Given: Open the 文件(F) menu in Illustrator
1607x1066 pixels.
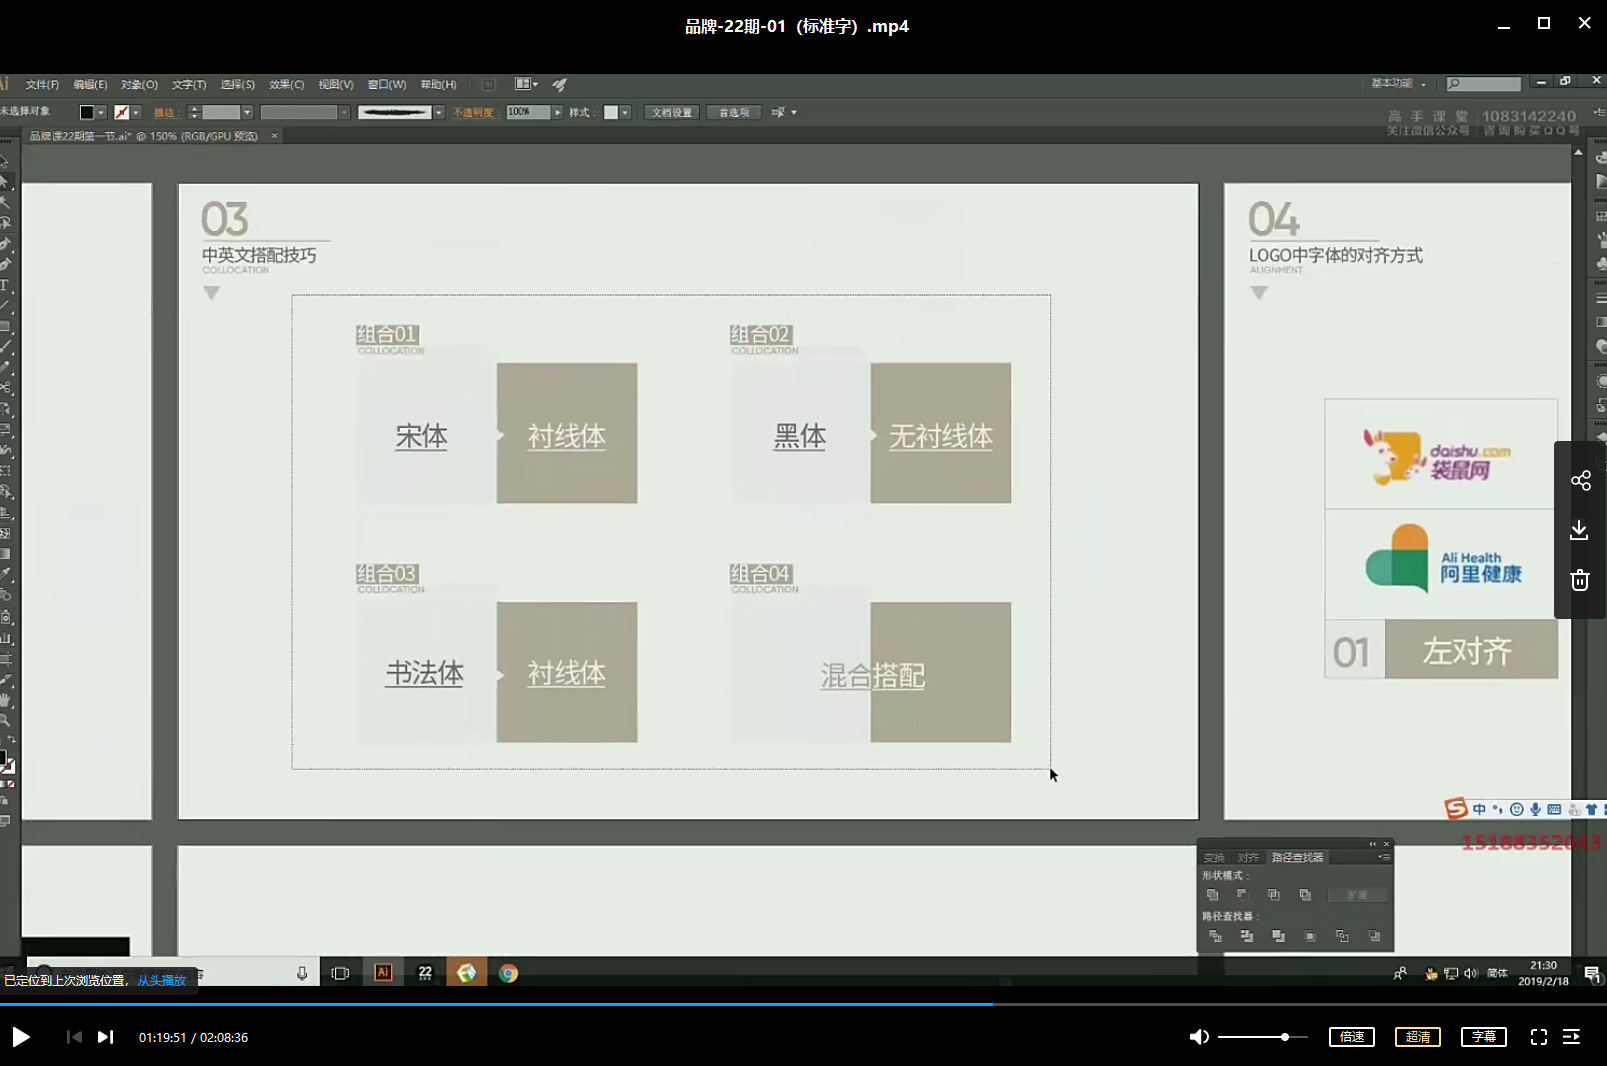Looking at the screenshot, I should [x=42, y=85].
